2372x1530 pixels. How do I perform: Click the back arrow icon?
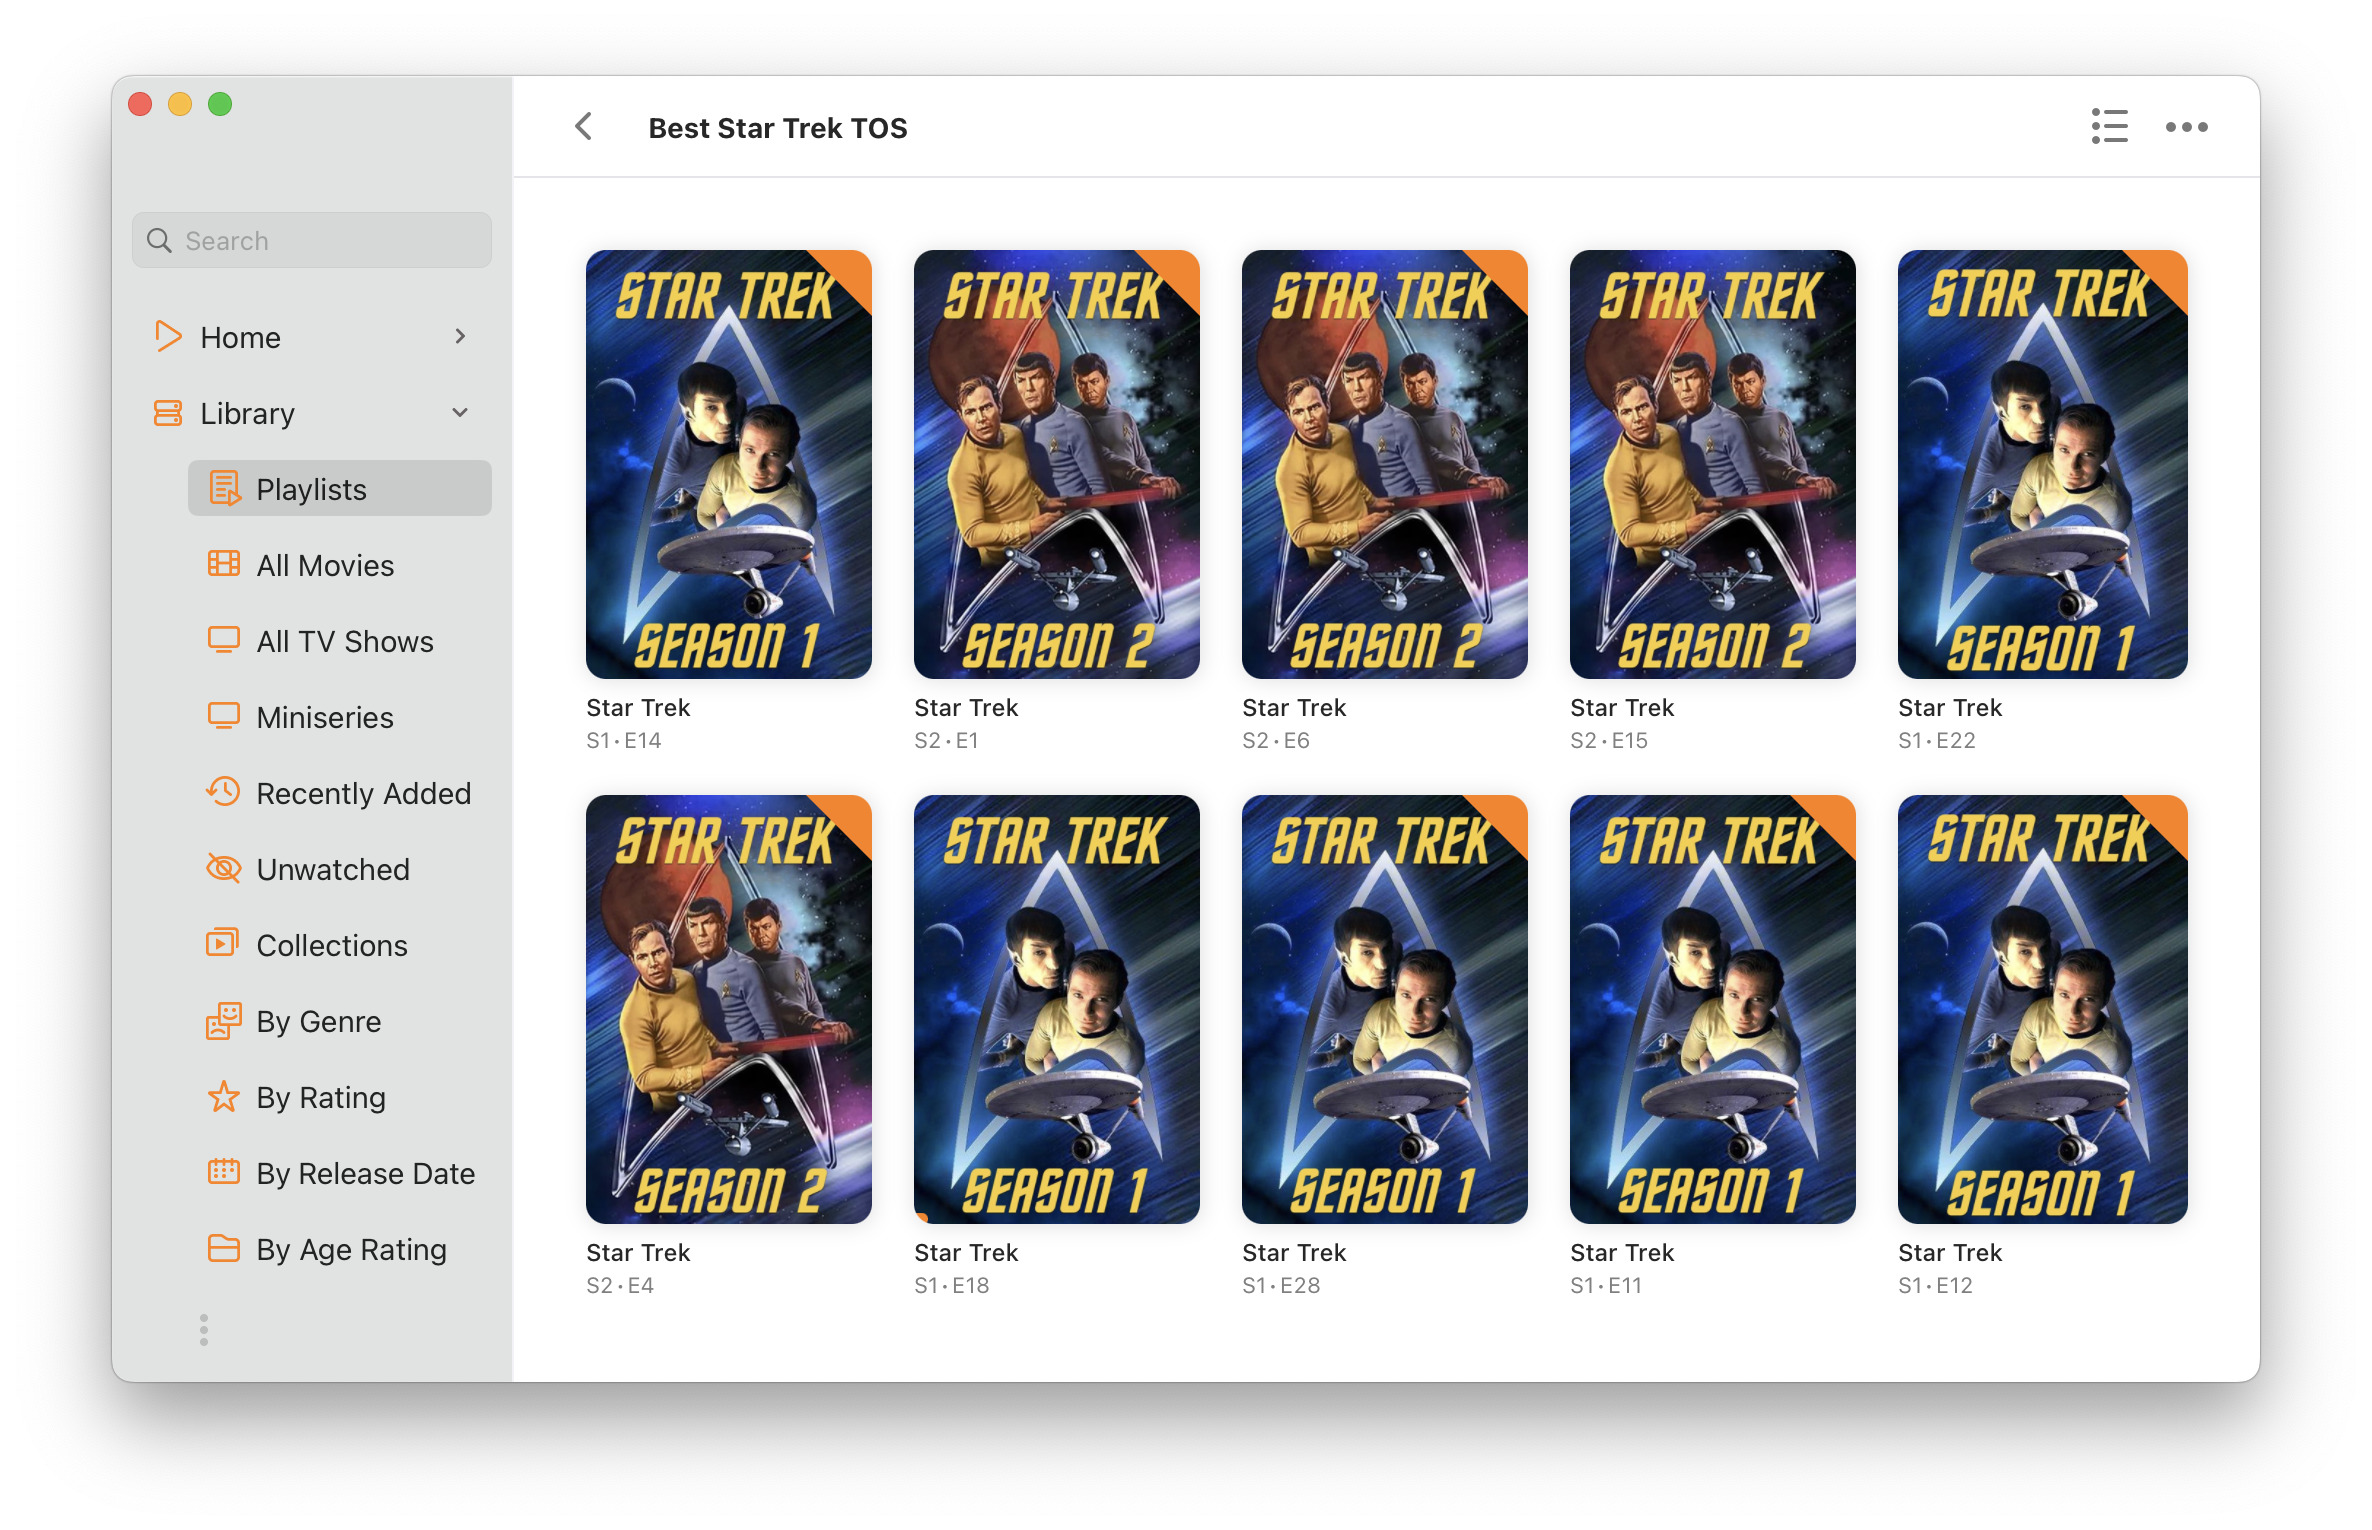584,127
